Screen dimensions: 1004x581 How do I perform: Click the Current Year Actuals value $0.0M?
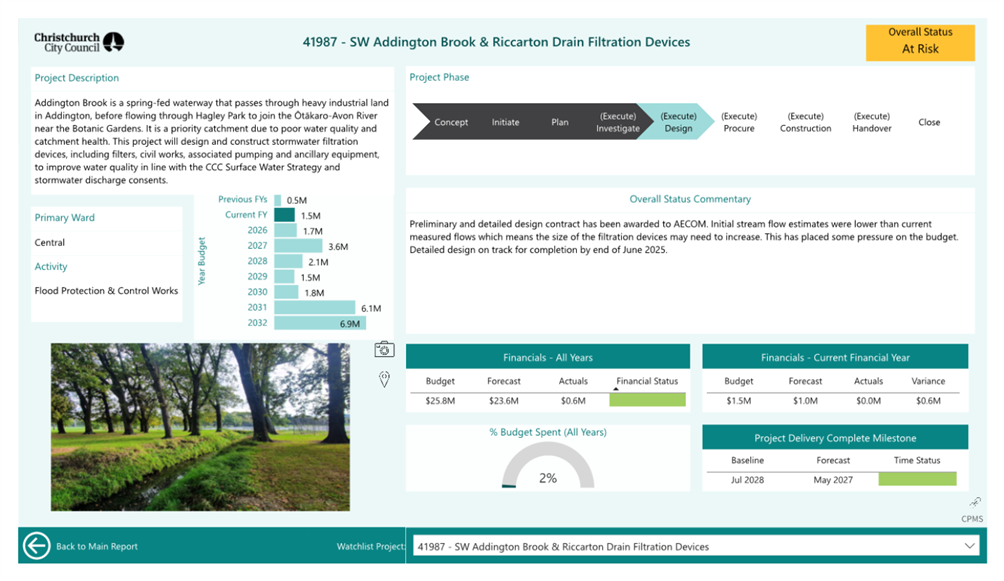click(868, 401)
